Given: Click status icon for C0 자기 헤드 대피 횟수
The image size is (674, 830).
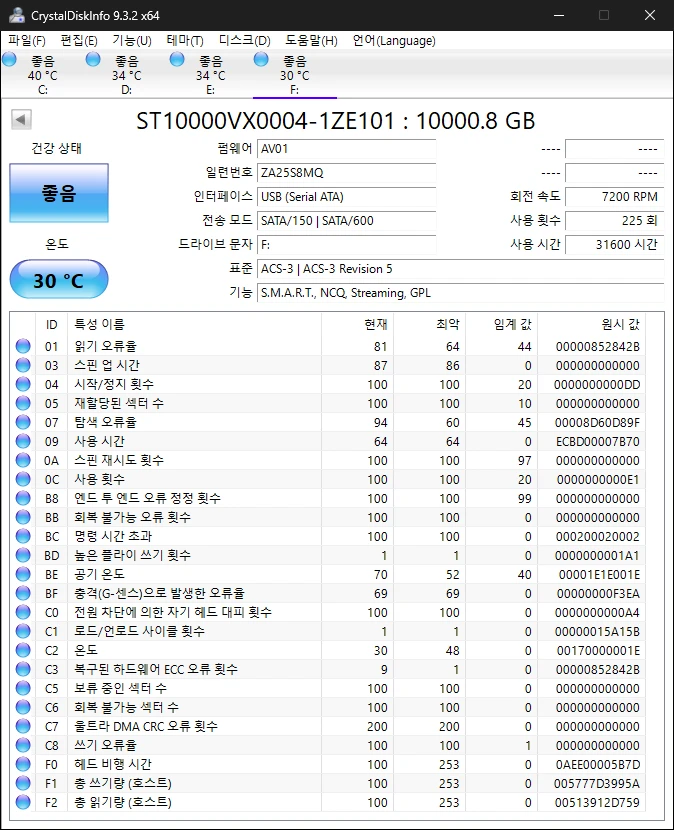Looking at the screenshot, I should coord(23,612).
